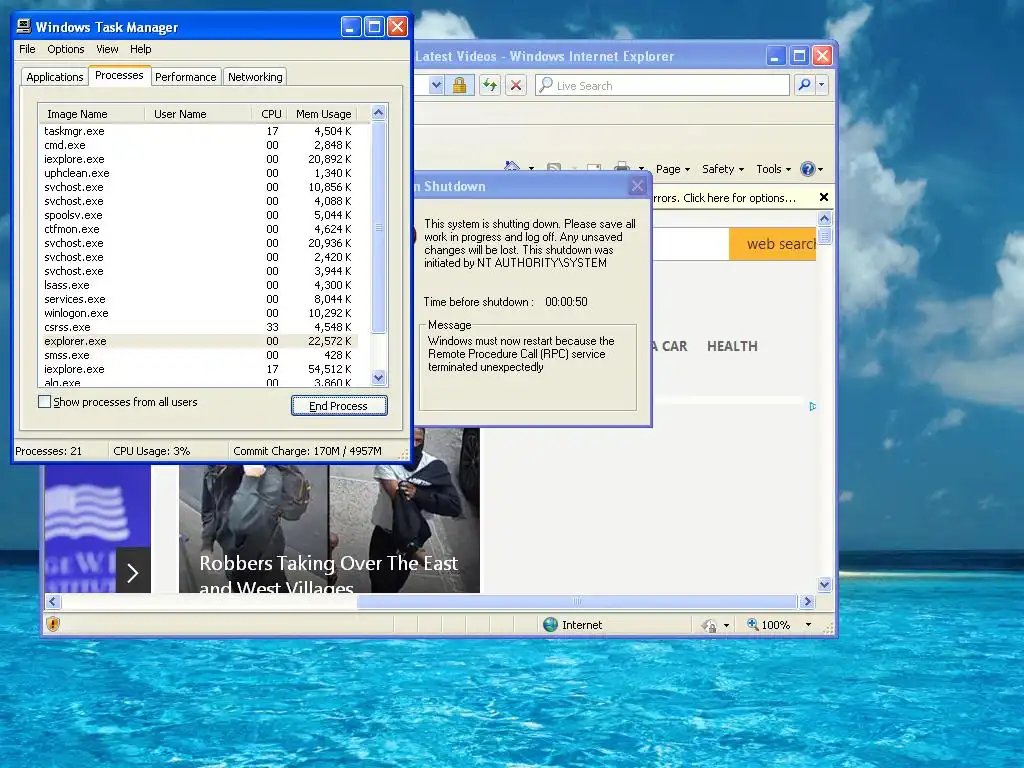Sort by the Mem Usage column header
Screen dimensions: 1024x768
click(323, 114)
